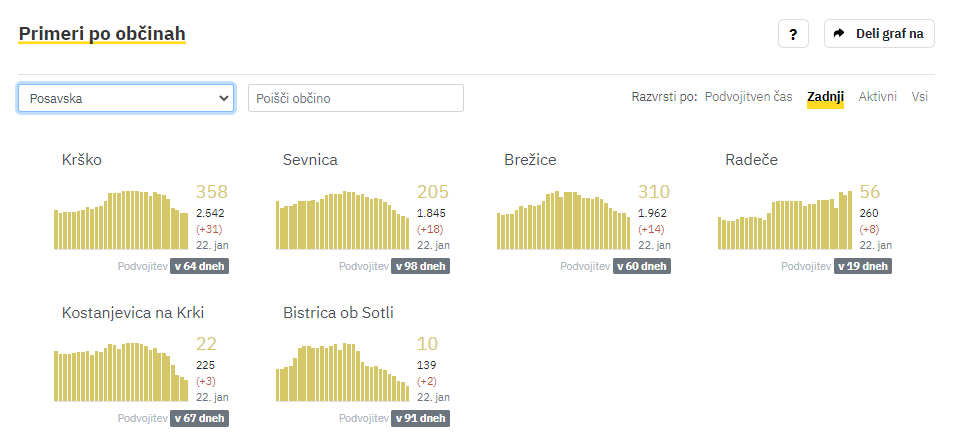This screenshot has width=959, height=437.
Task: Click the v 64 dneh badge
Action: pyautogui.click(x=199, y=266)
